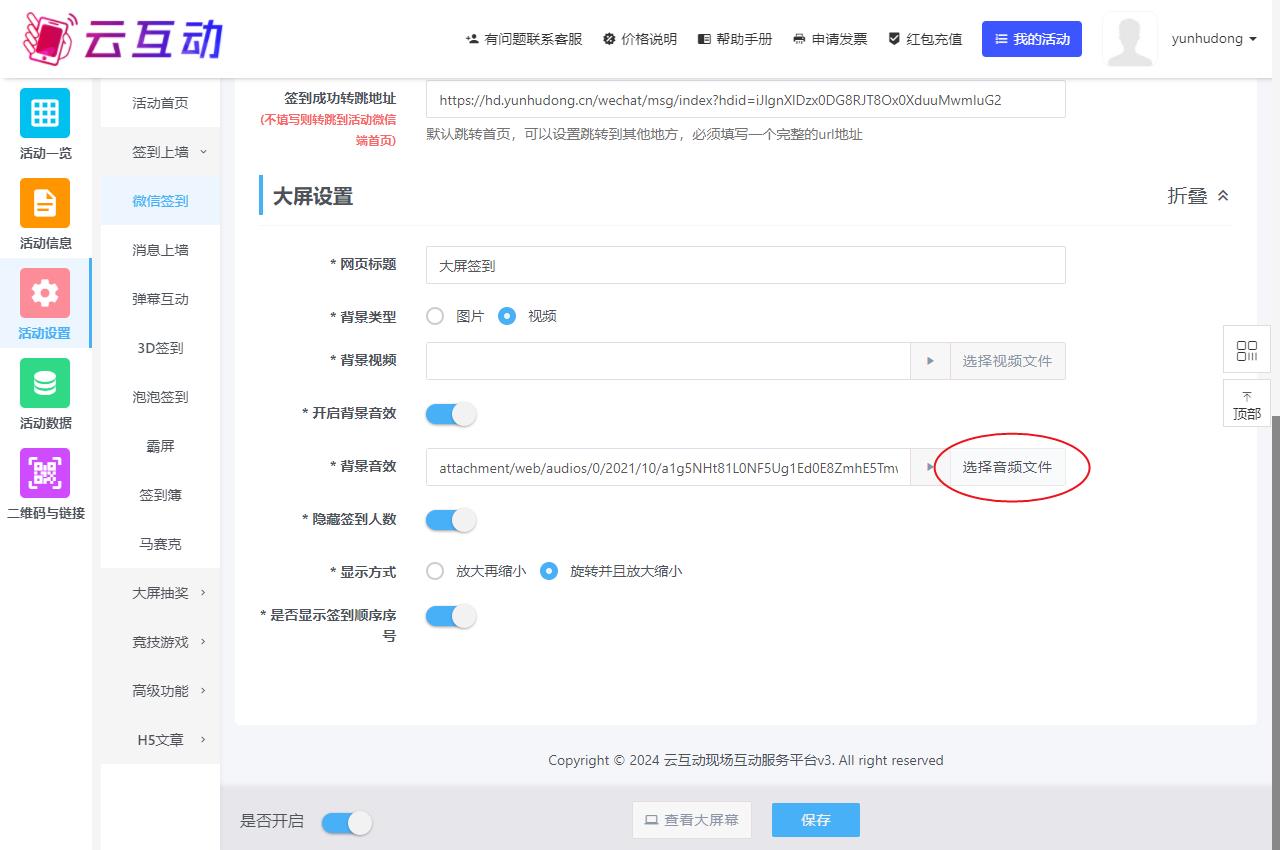The image size is (1280, 850).
Task: Open 二维码与链接 QR icon
Action: (45, 473)
